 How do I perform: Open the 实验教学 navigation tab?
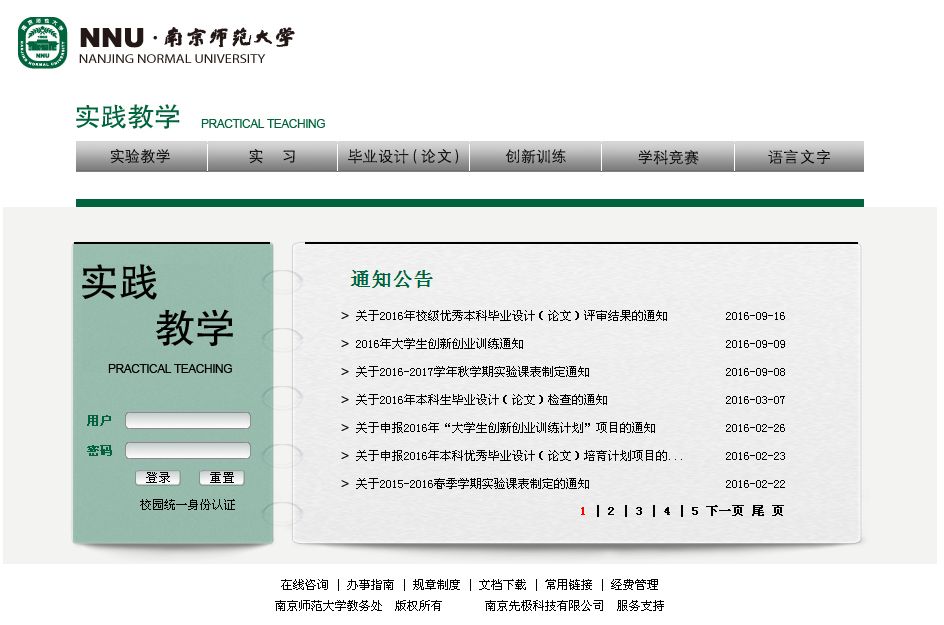[140, 157]
